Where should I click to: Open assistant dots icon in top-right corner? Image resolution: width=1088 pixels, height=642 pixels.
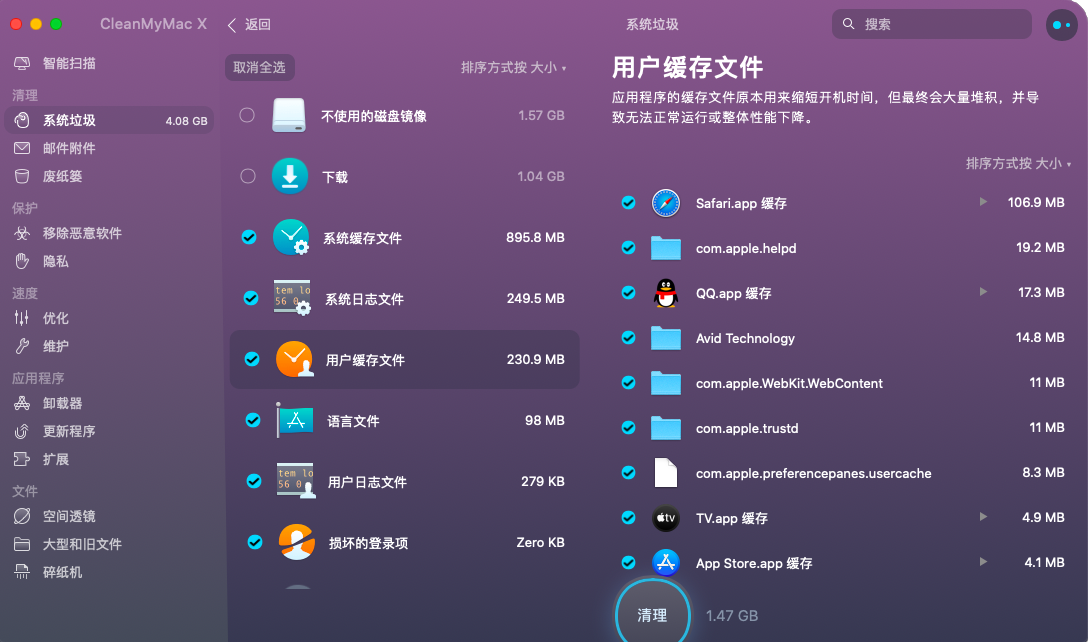[x=1062, y=24]
